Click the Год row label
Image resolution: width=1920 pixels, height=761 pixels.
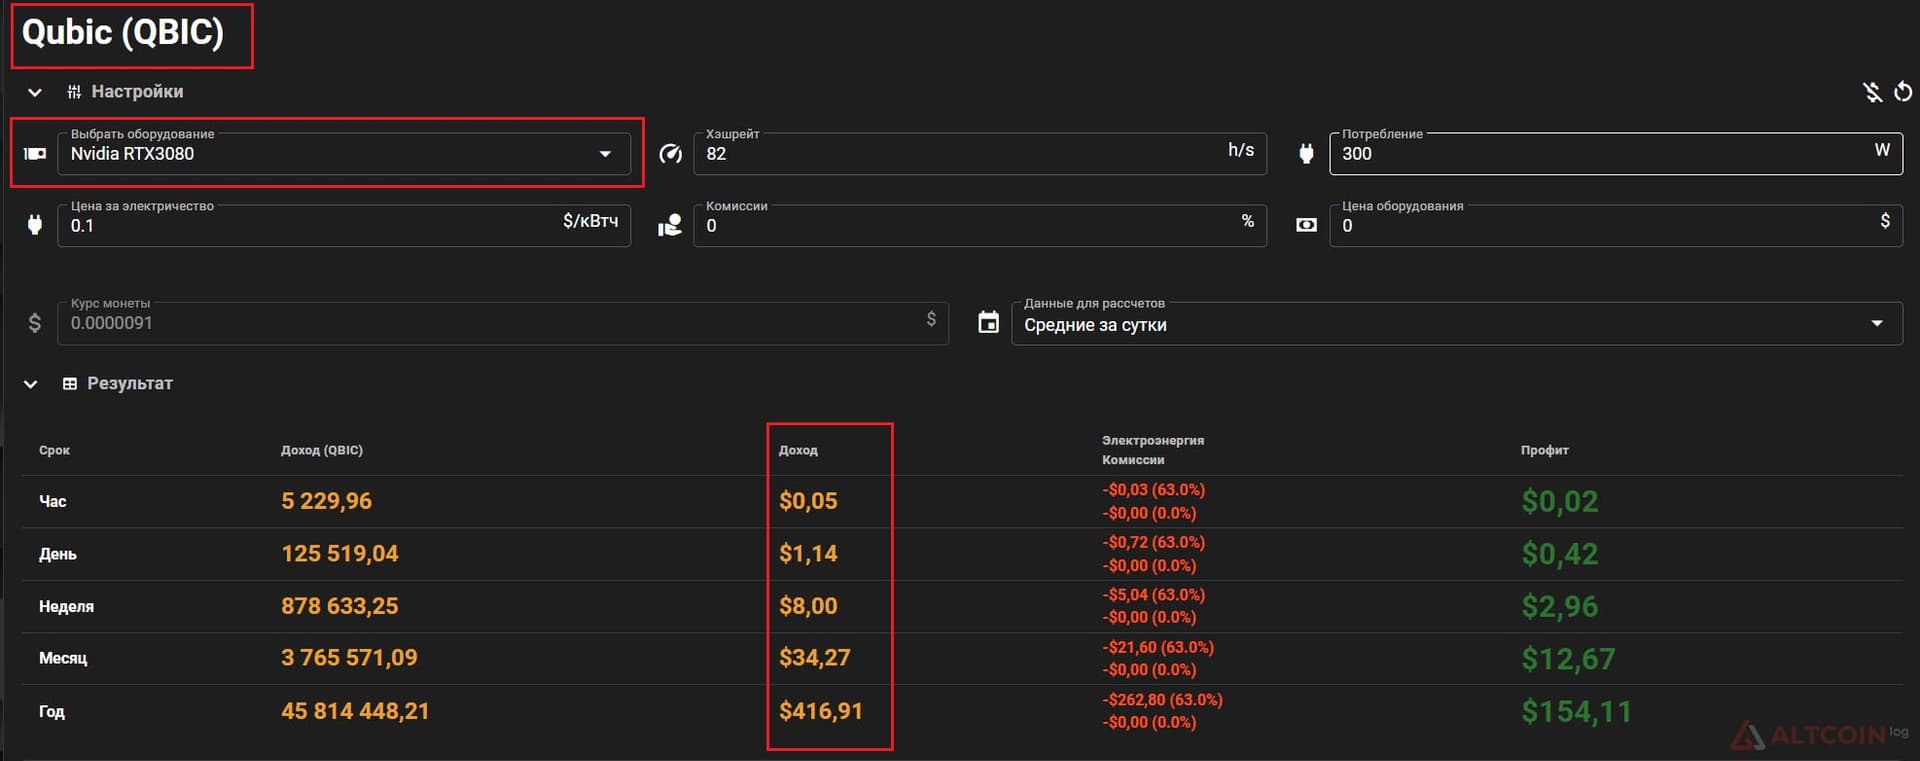pos(52,712)
